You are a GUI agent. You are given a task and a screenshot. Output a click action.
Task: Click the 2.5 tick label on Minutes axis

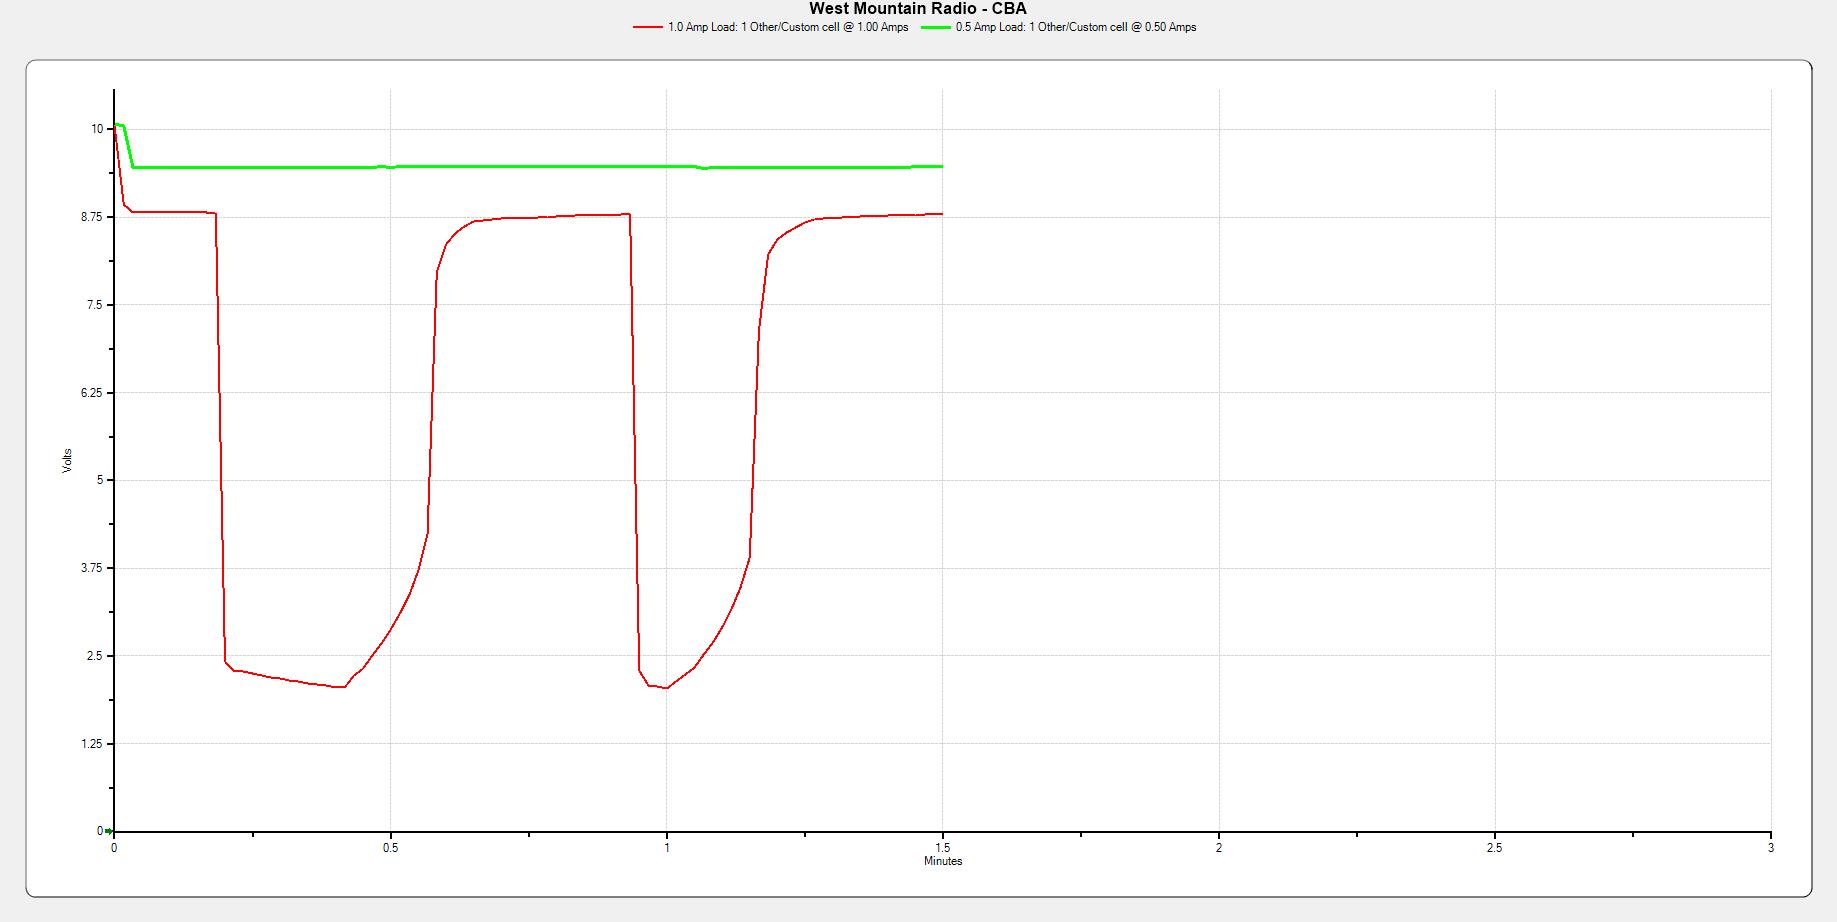1494,848
